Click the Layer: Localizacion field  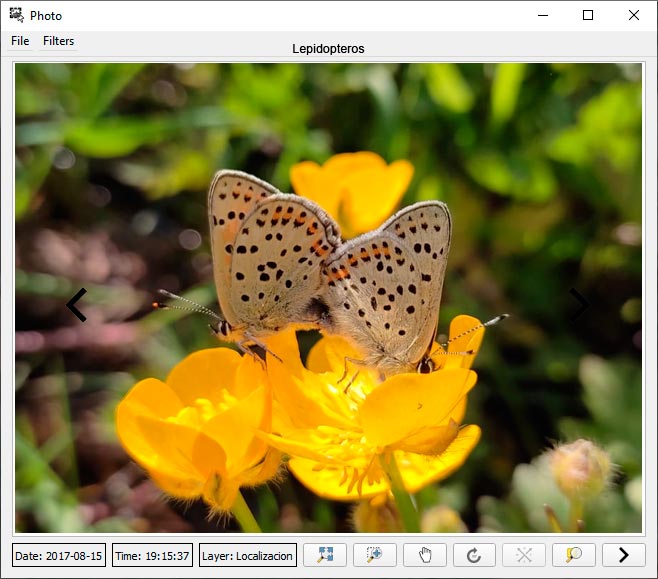[248, 555]
